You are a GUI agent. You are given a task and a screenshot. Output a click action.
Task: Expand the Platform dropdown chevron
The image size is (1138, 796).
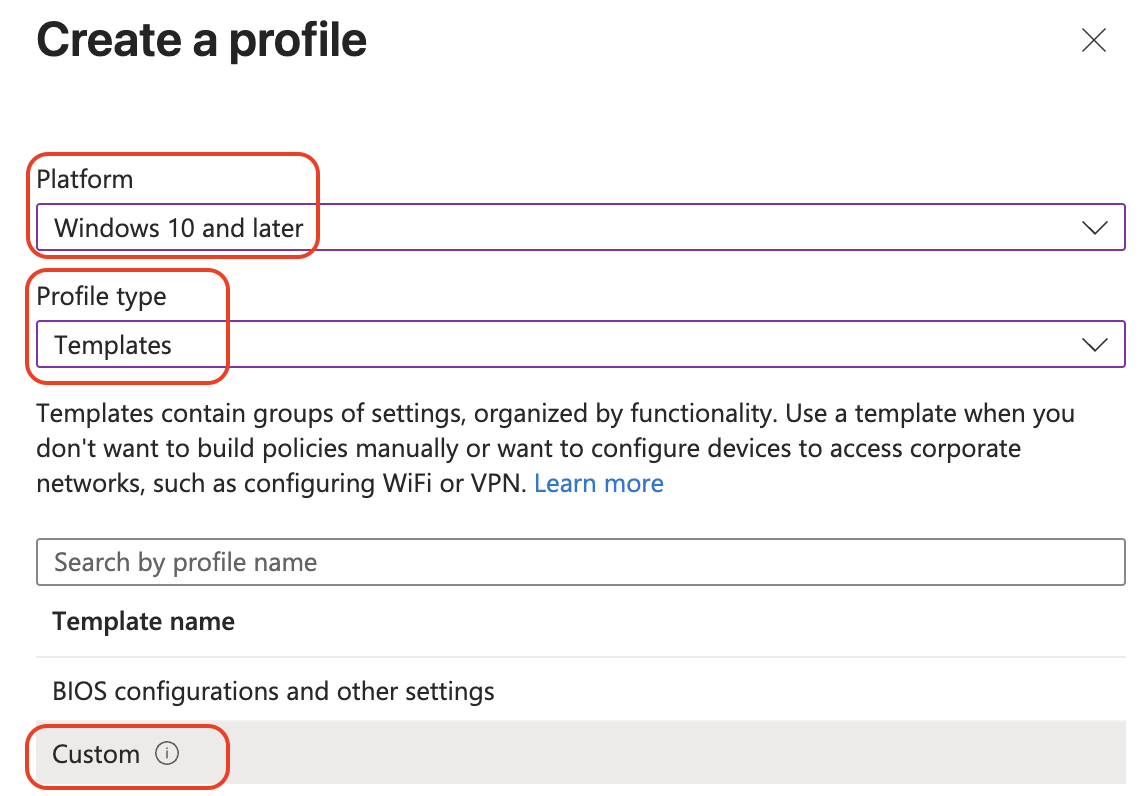(1094, 228)
